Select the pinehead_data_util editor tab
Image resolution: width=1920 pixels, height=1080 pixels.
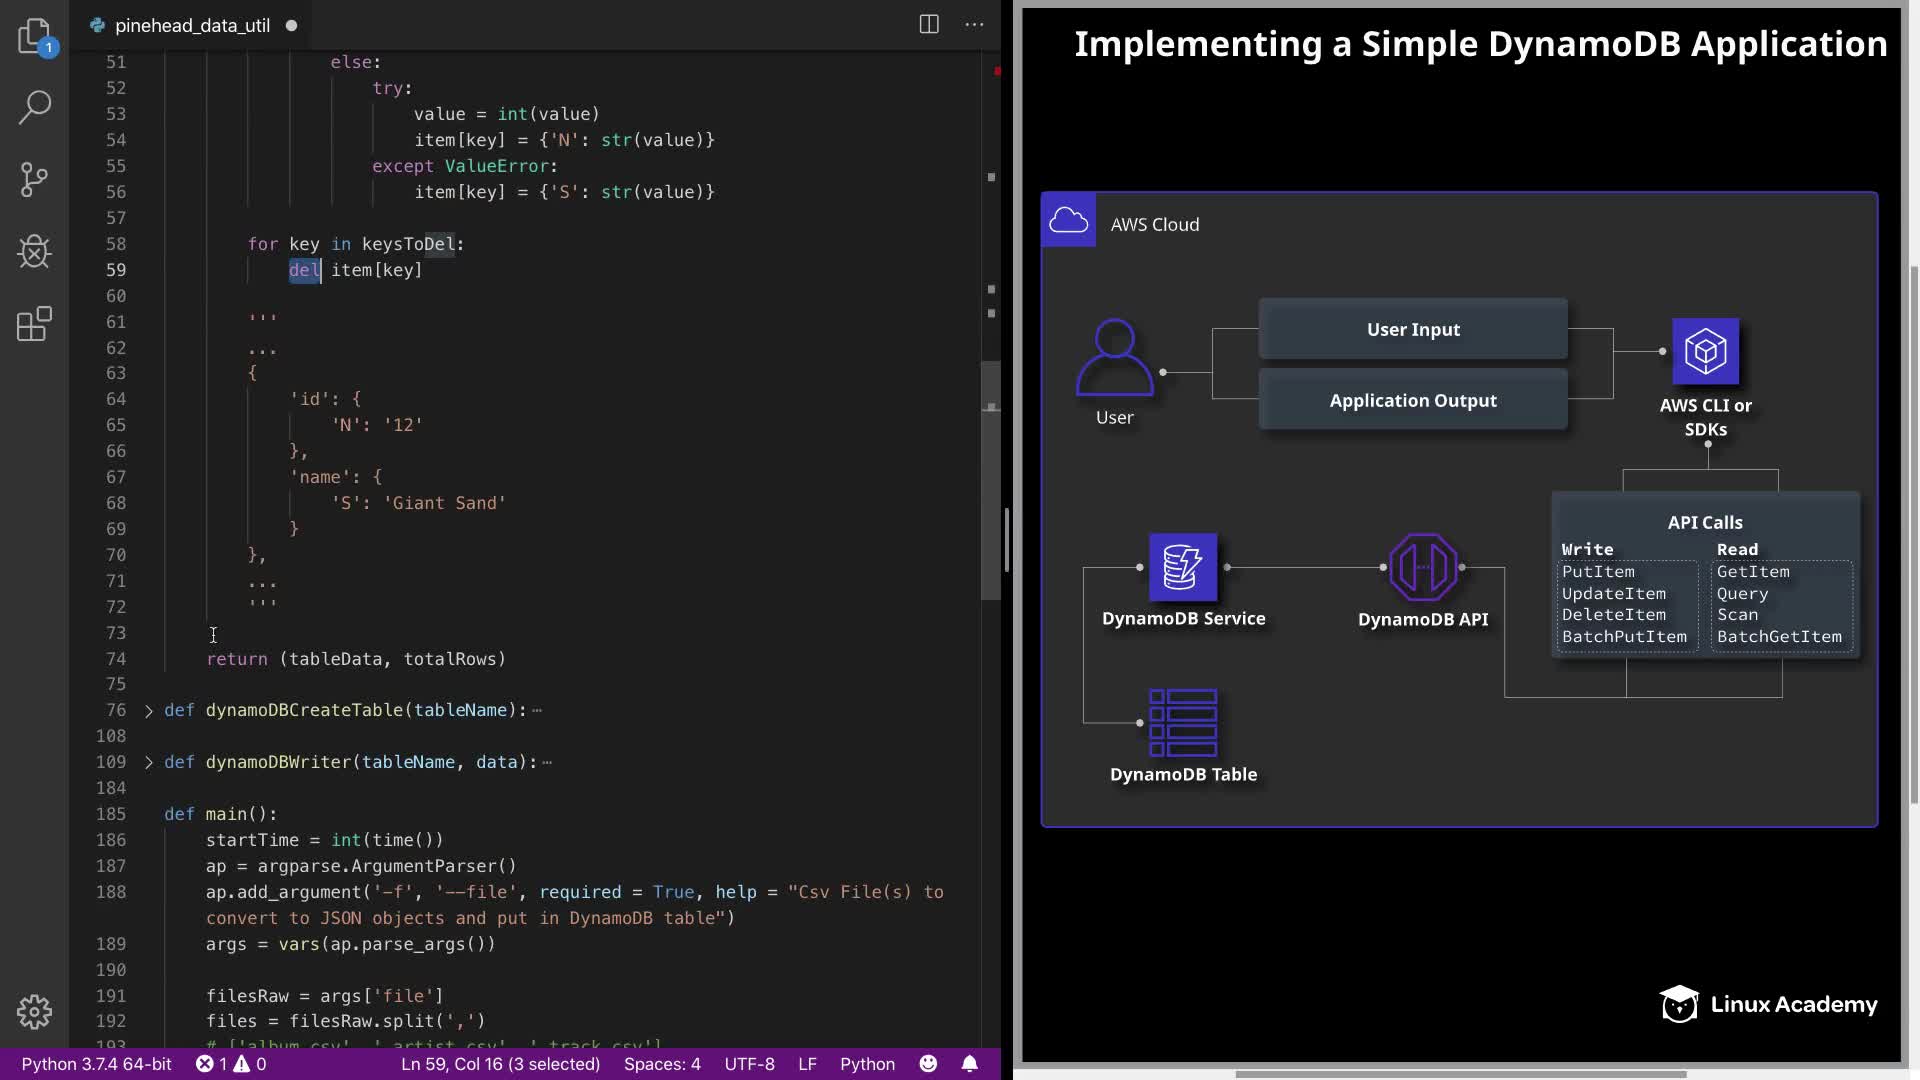pos(192,26)
